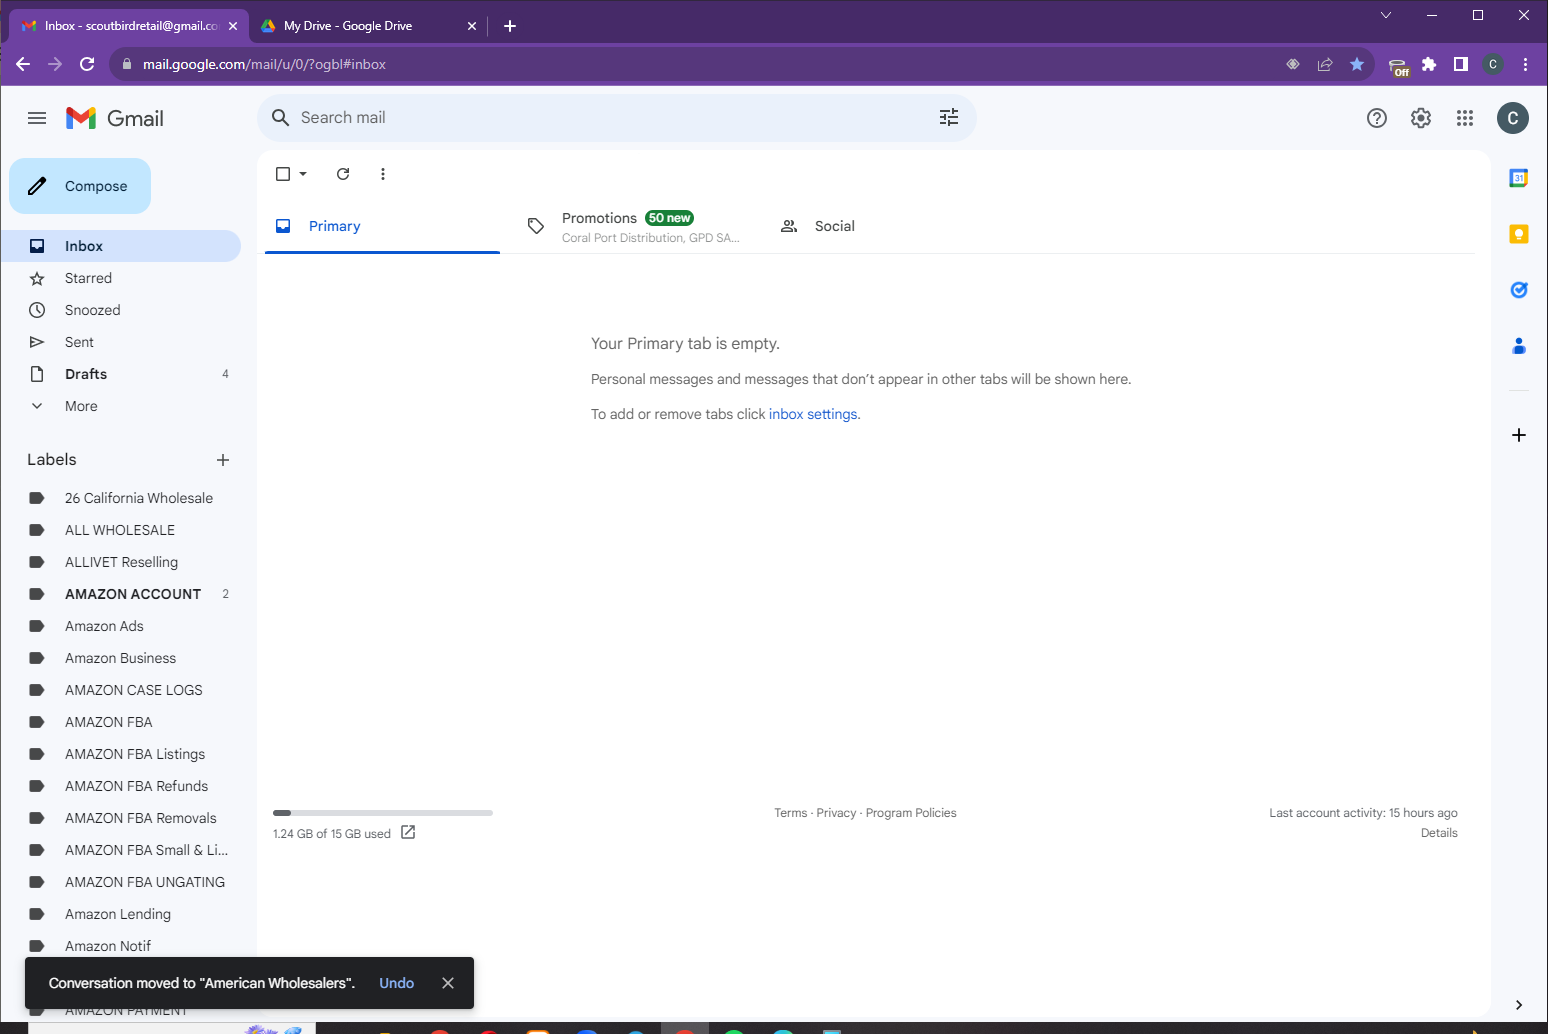
Task: Open the ALL WHOLESALE label
Action: click(121, 530)
